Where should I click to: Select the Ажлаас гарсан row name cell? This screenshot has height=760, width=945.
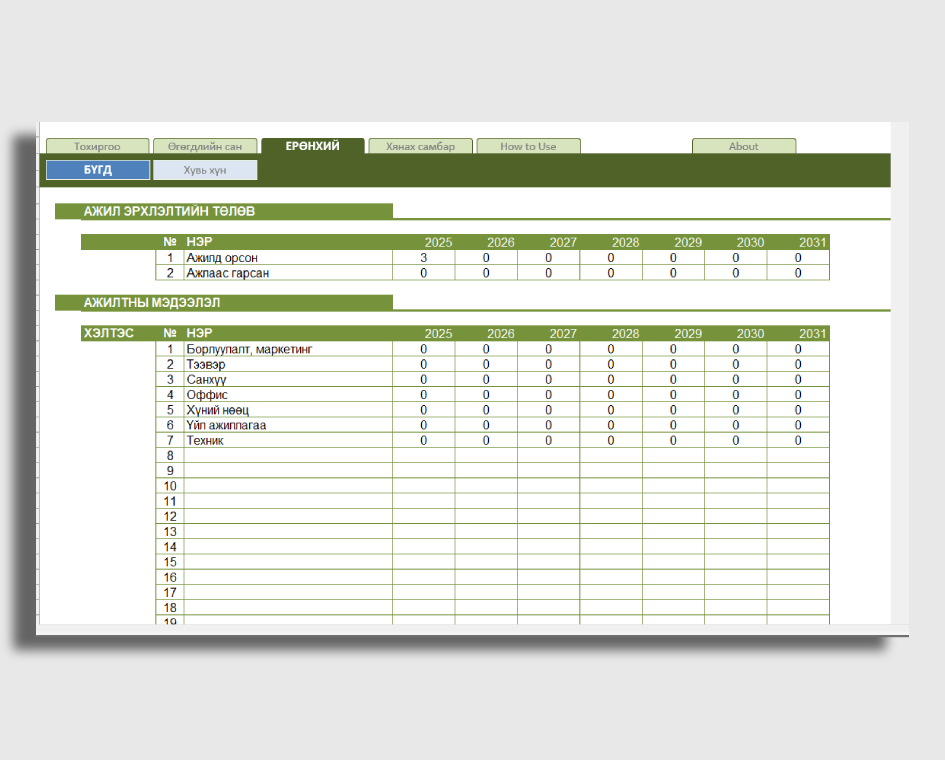tap(287, 273)
